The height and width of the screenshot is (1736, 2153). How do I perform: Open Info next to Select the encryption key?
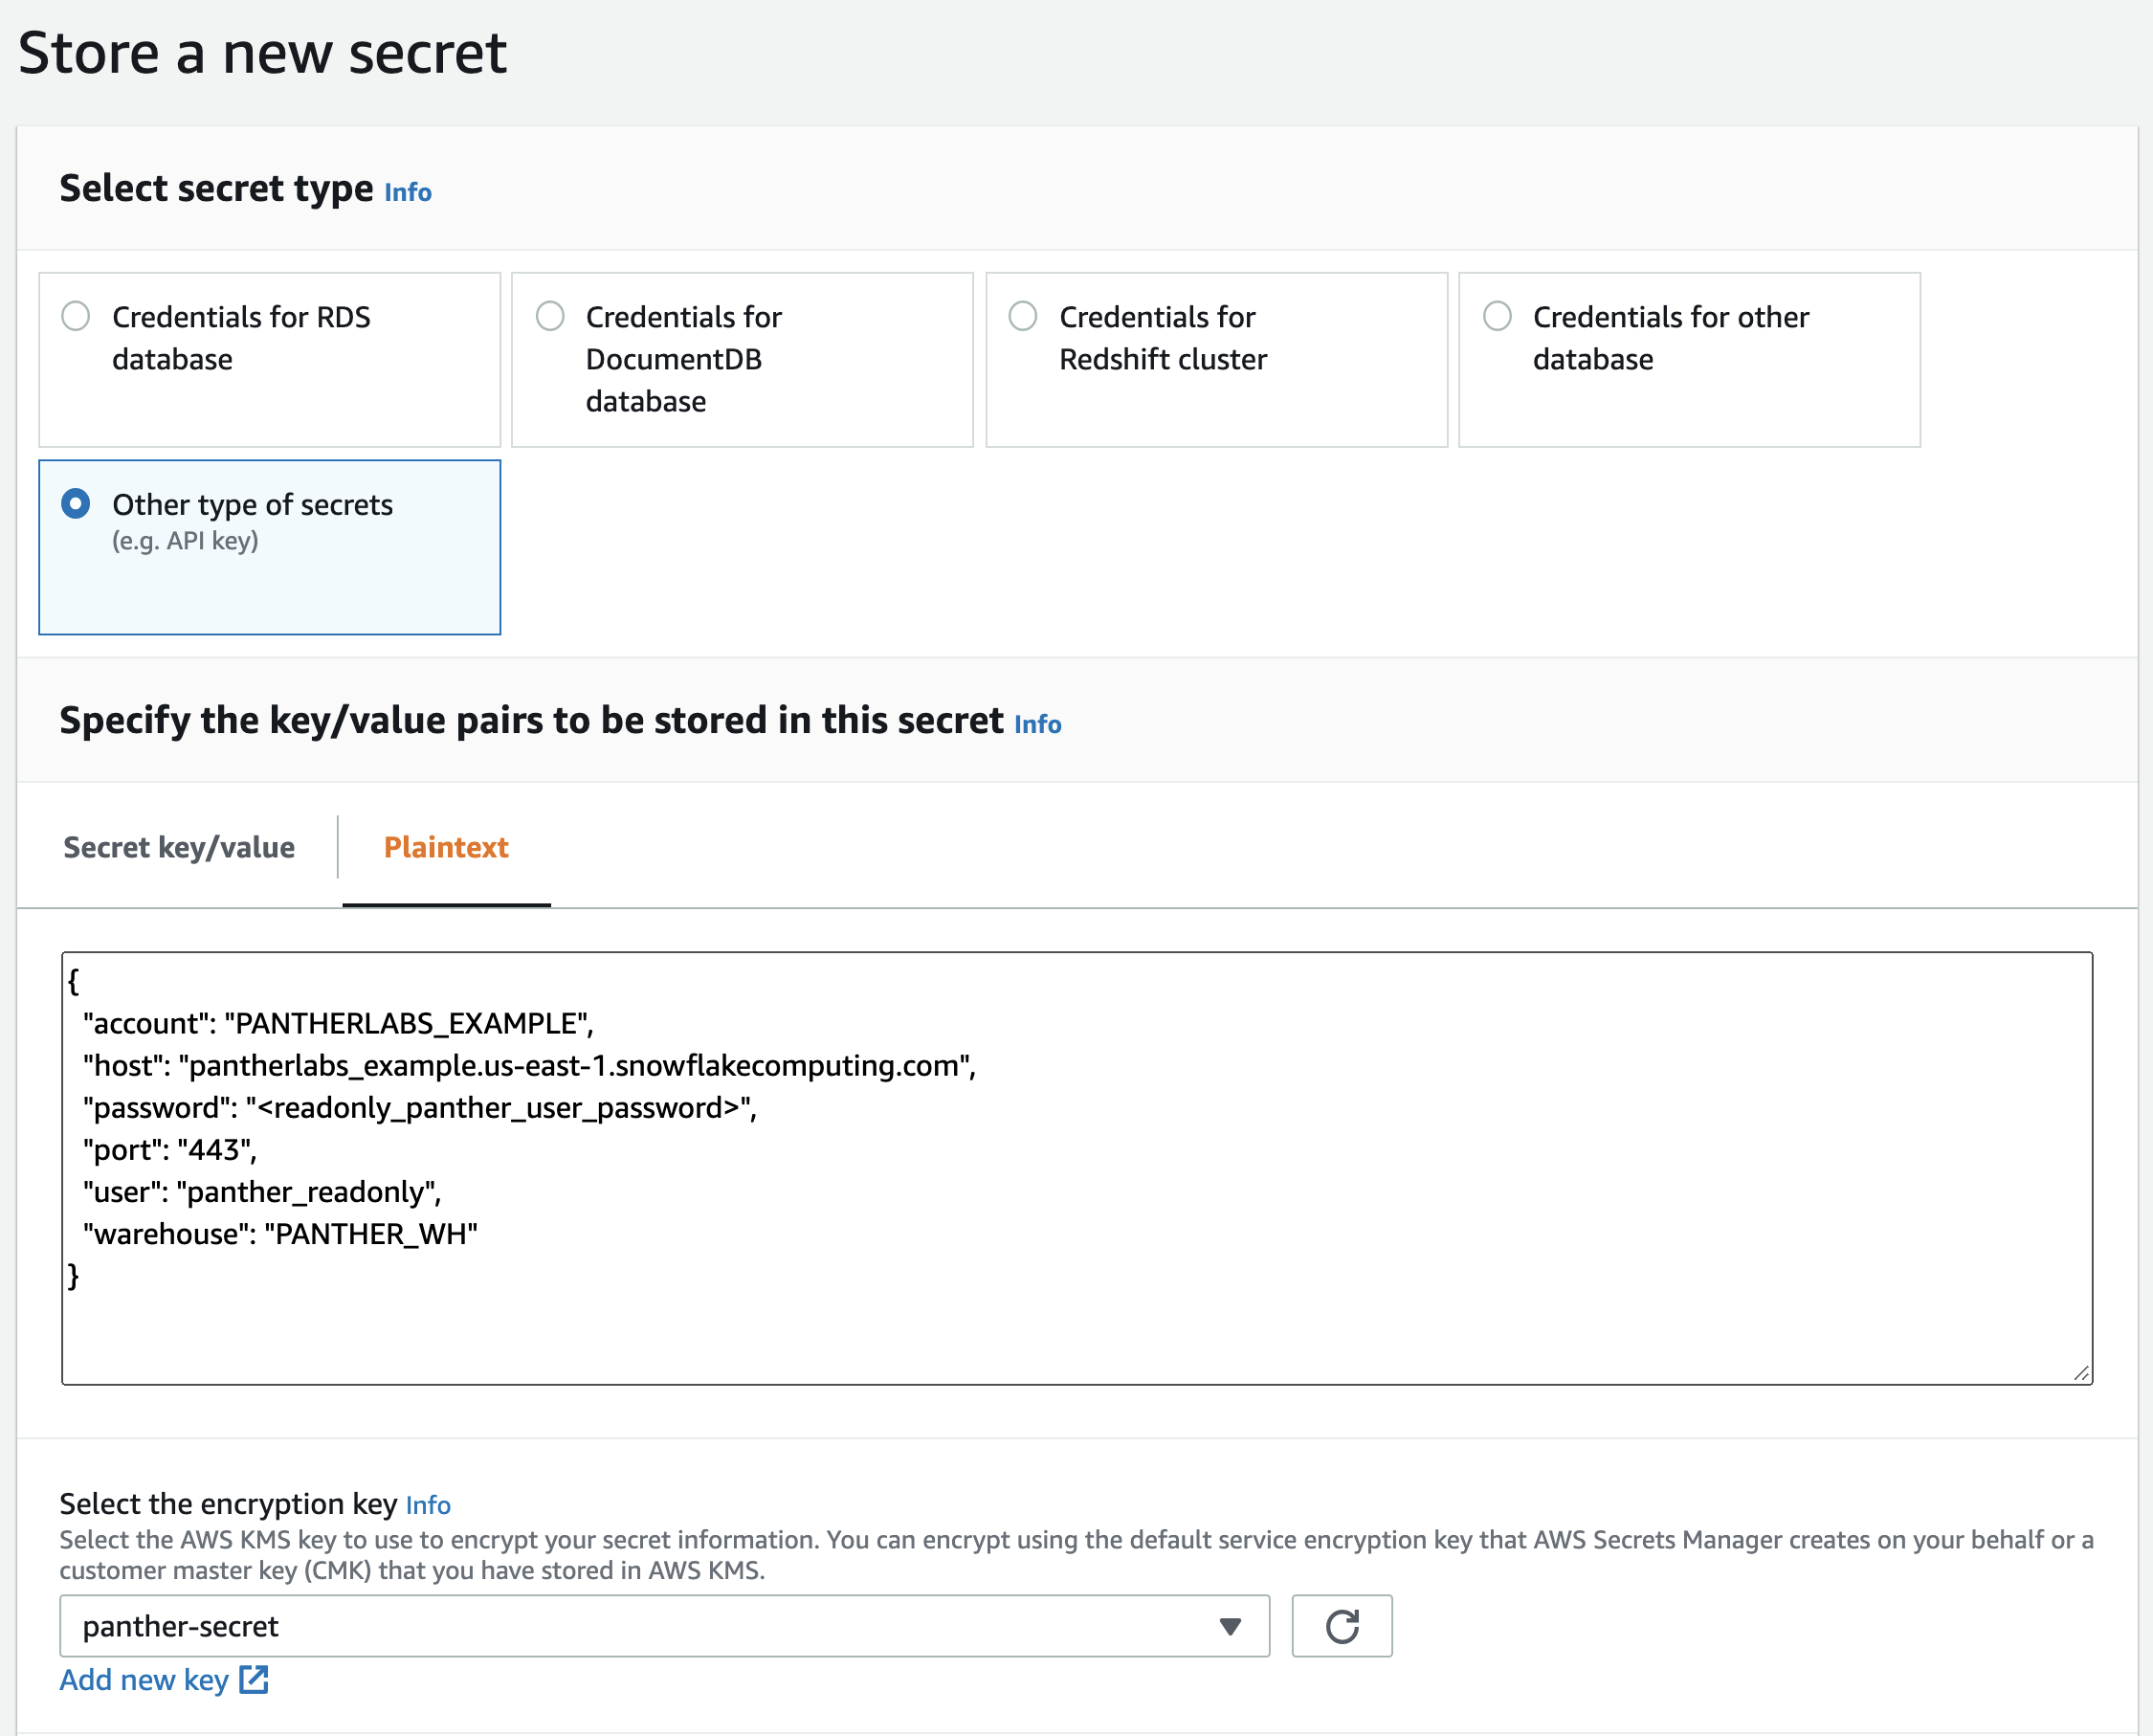427,1503
